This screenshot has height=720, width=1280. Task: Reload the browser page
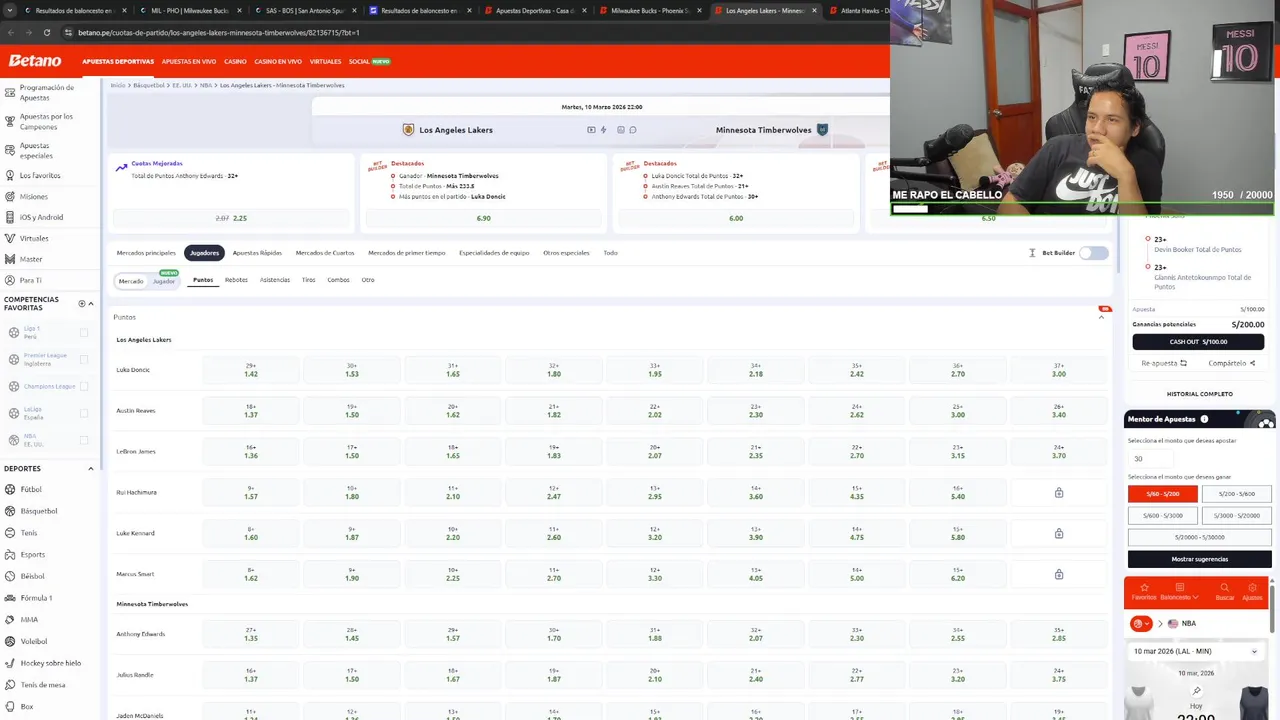47,33
